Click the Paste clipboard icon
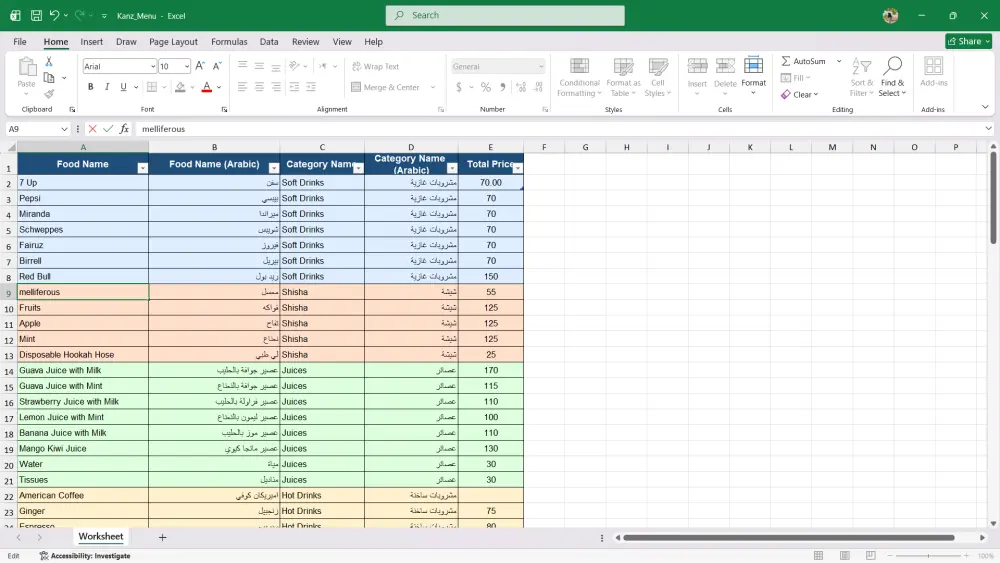The image size is (1000, 563). coord(27,66)
